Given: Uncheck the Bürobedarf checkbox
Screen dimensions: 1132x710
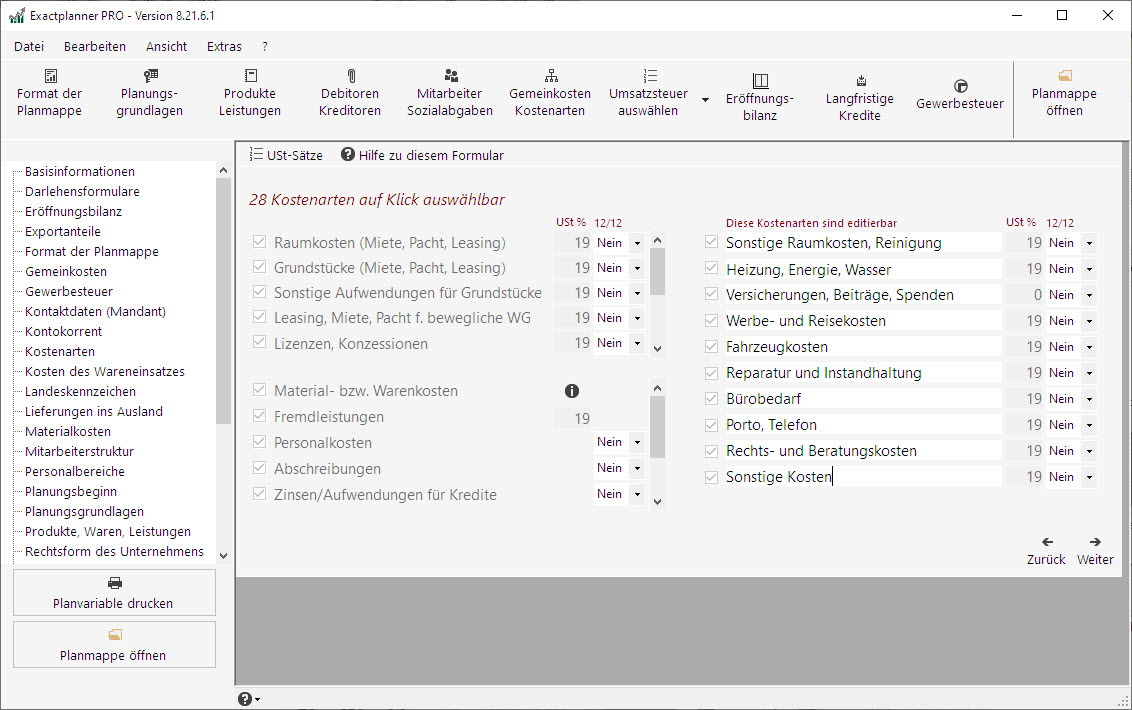Looking at the screenshot, I should point(712,399).
